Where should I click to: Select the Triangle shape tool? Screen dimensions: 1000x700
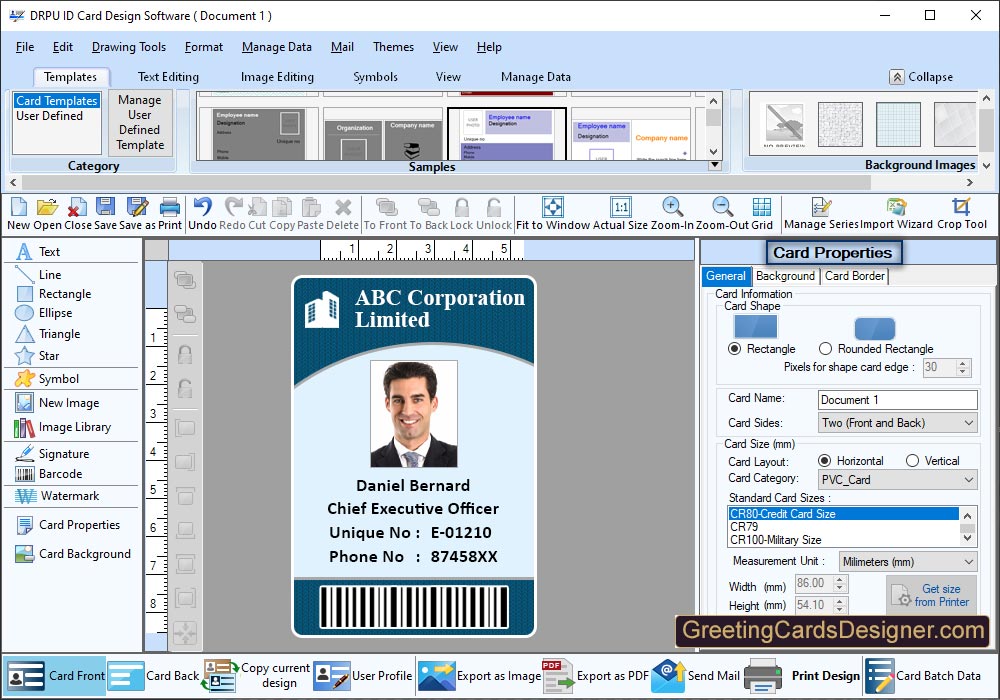tap(48, 334)
